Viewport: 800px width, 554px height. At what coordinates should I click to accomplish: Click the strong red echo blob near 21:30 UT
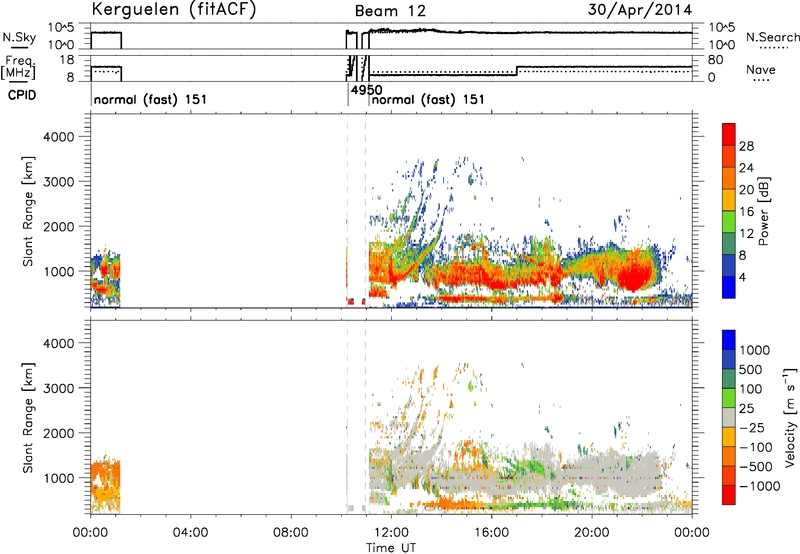[x=634, y=271]
